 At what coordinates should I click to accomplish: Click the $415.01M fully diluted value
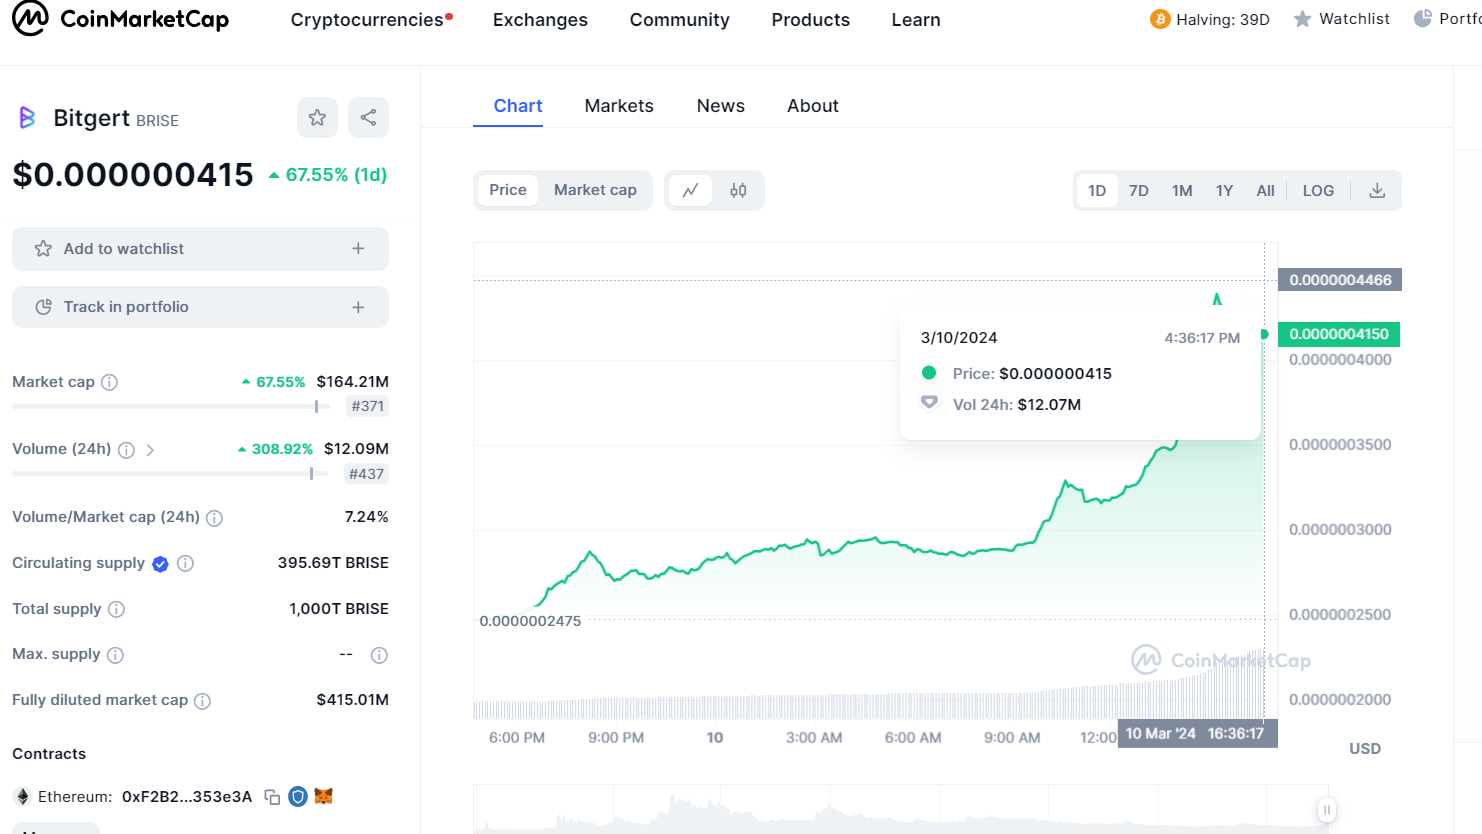tap(352, 700)
